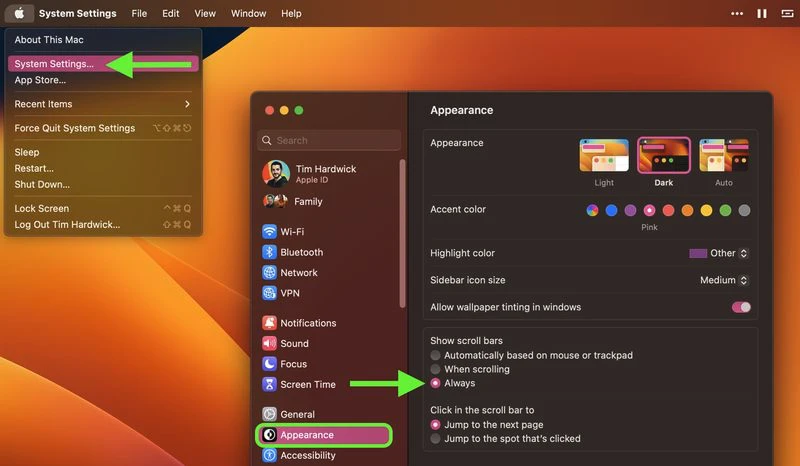The height and width of the screenshot is (466, 800).
Task: Select Jump to the spot that's clicked
Action: click(435, 438)
